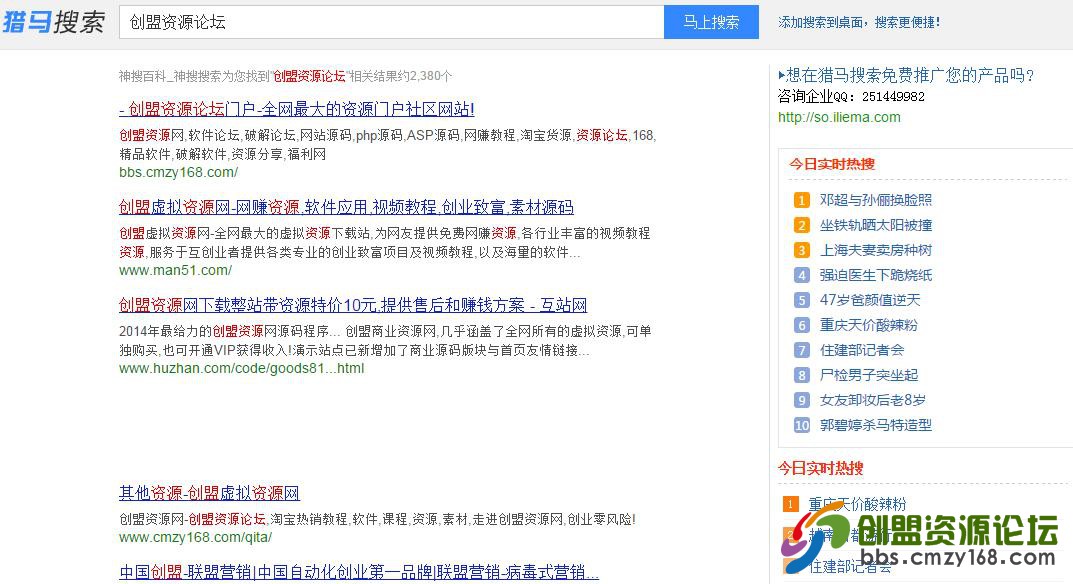
Task: Click the 马上搜索 button
Action: (711, 22)
